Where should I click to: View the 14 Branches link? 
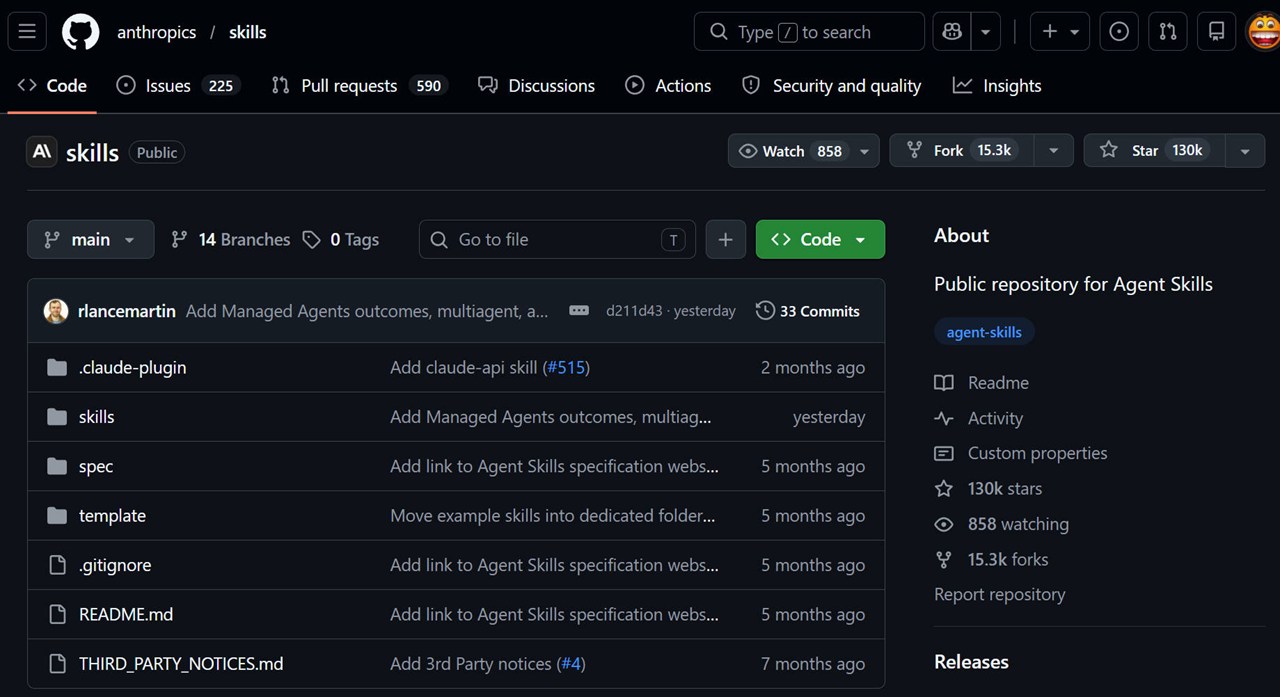pos(231,239)
